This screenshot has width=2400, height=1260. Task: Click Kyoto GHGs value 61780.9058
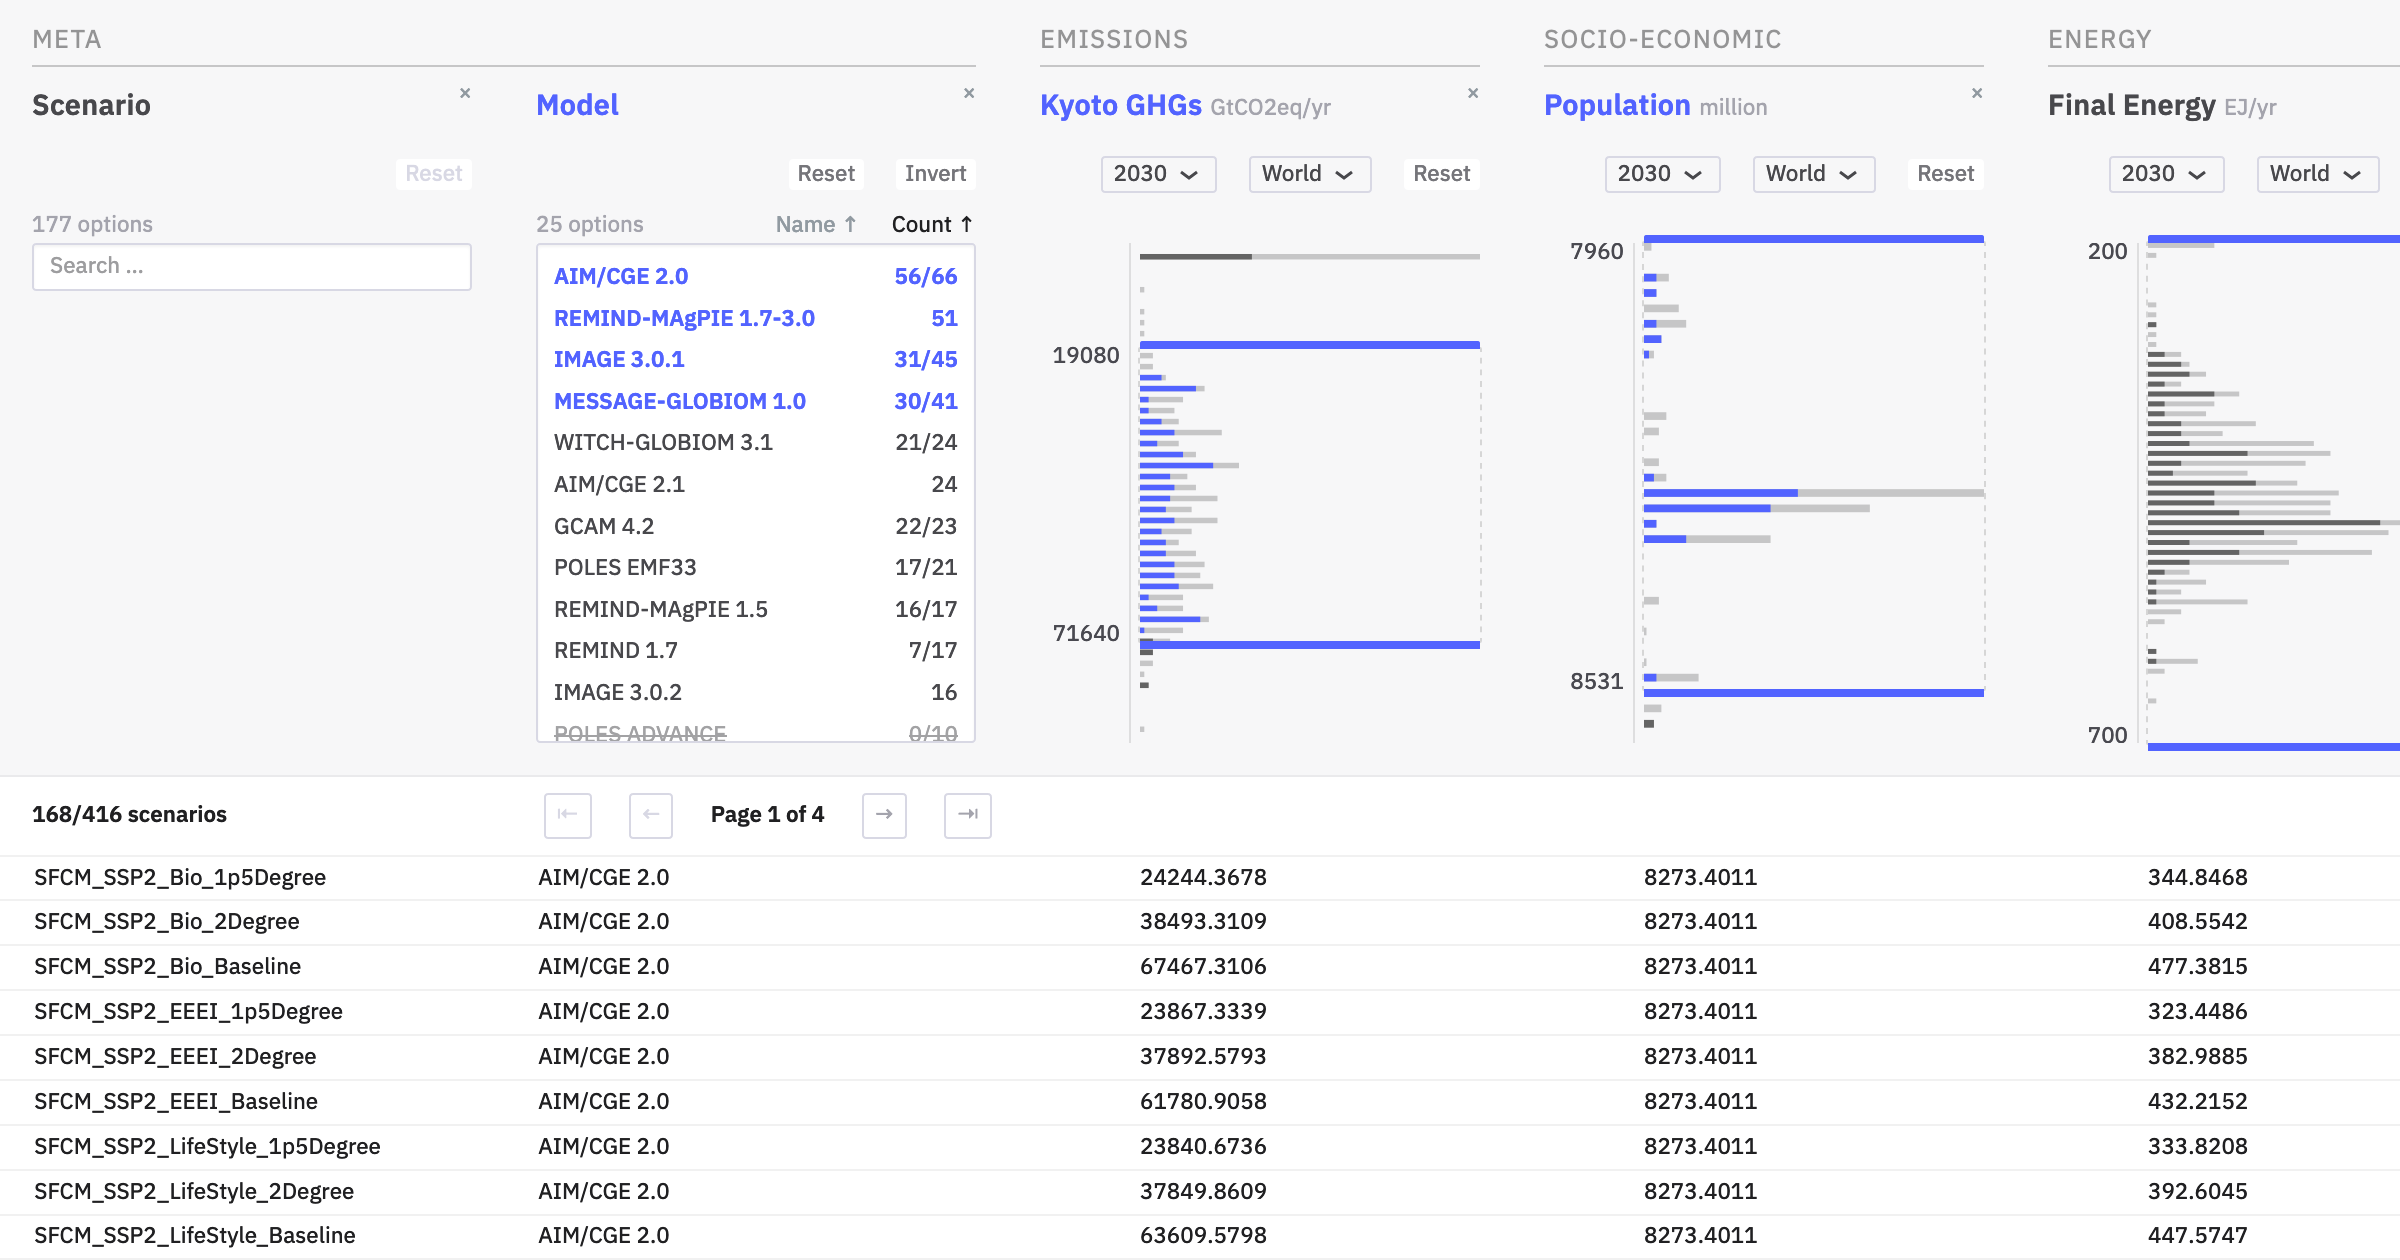point(1203,1101)
